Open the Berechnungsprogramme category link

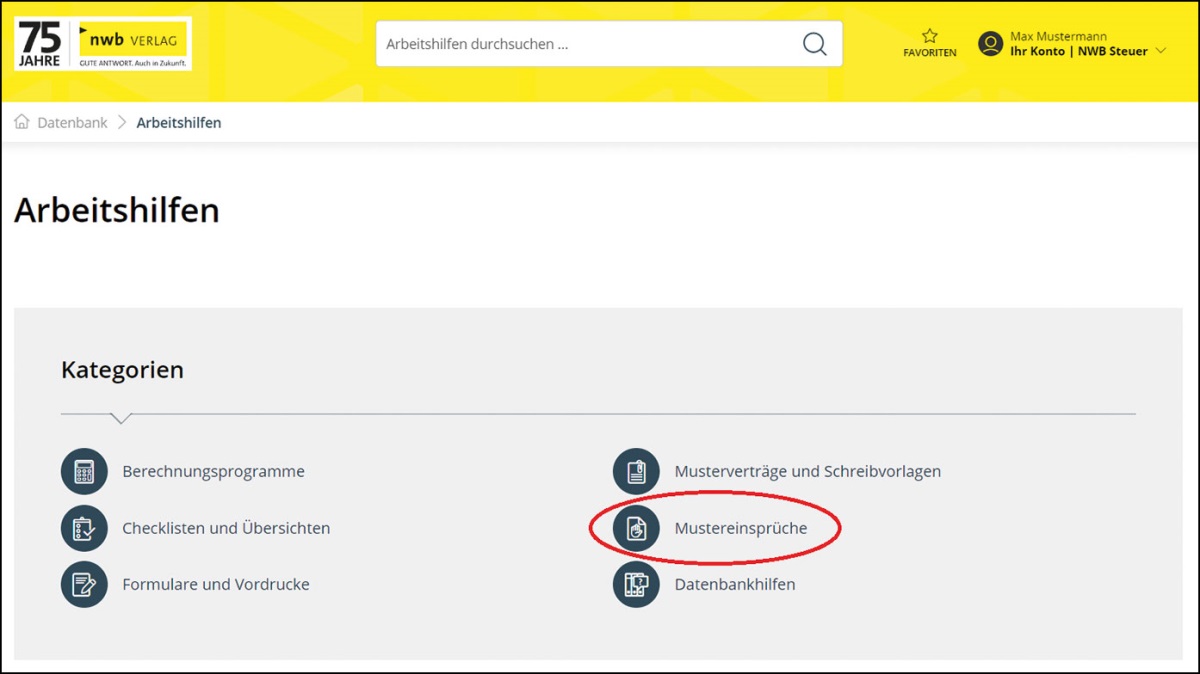(x=213, y=471)
